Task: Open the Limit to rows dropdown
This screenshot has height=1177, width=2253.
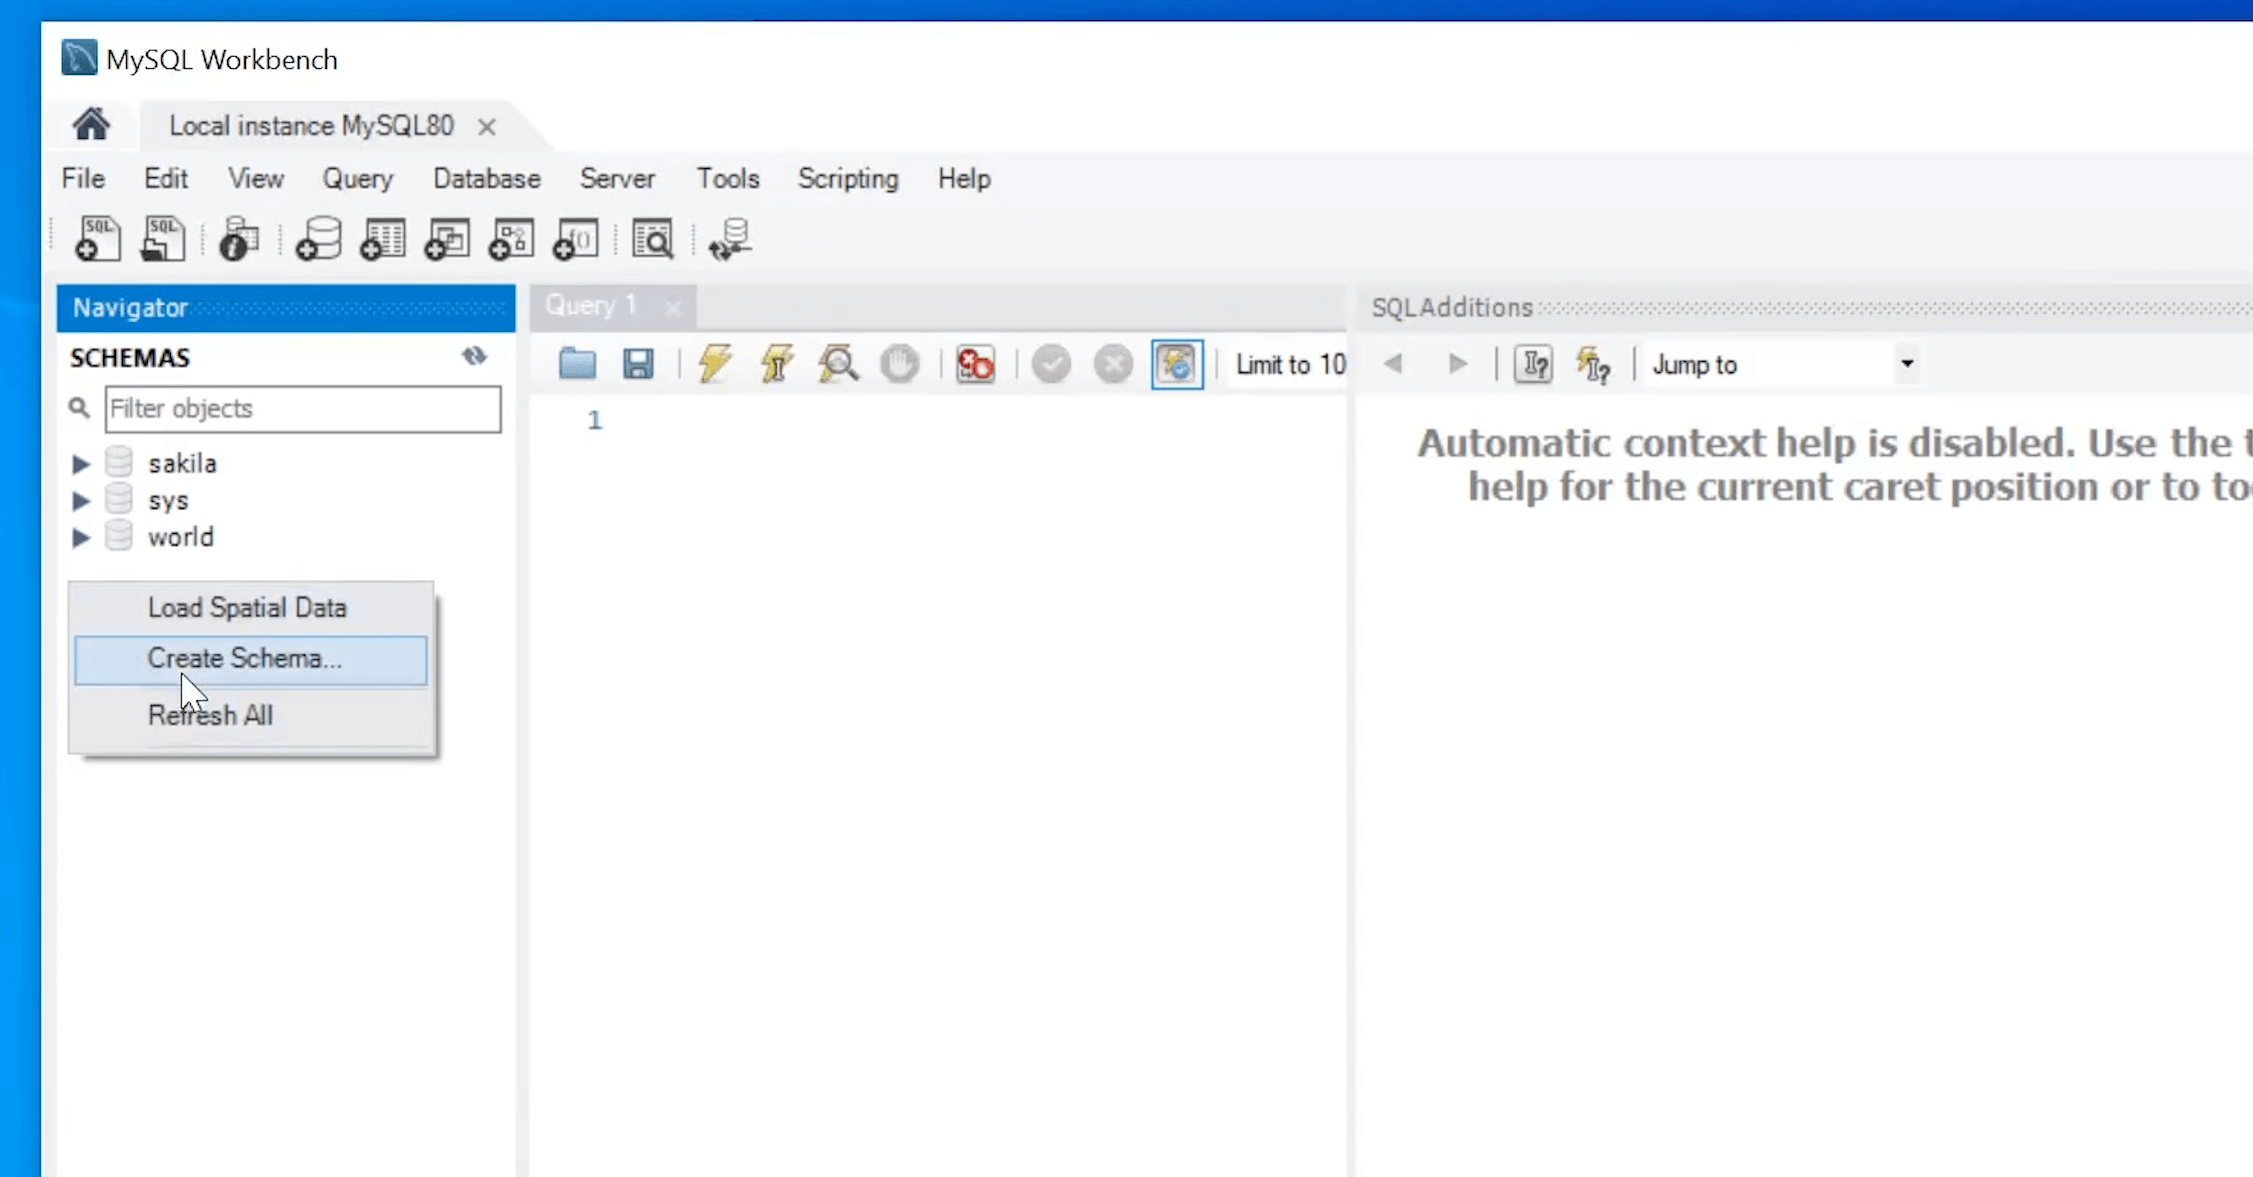Action: coord(1290,365)
